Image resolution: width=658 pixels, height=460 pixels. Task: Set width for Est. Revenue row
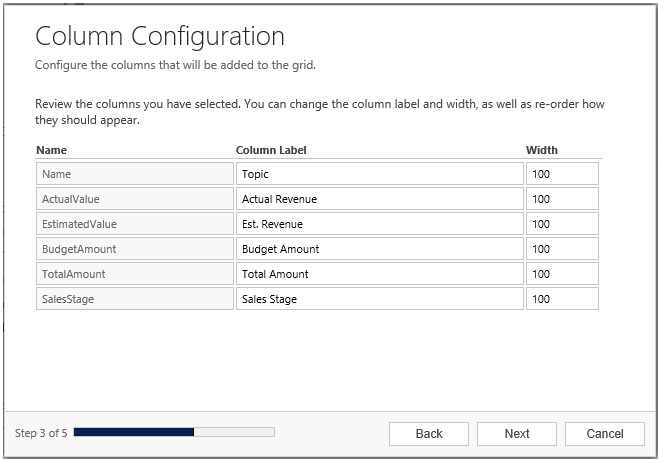(x=562, y=224)
